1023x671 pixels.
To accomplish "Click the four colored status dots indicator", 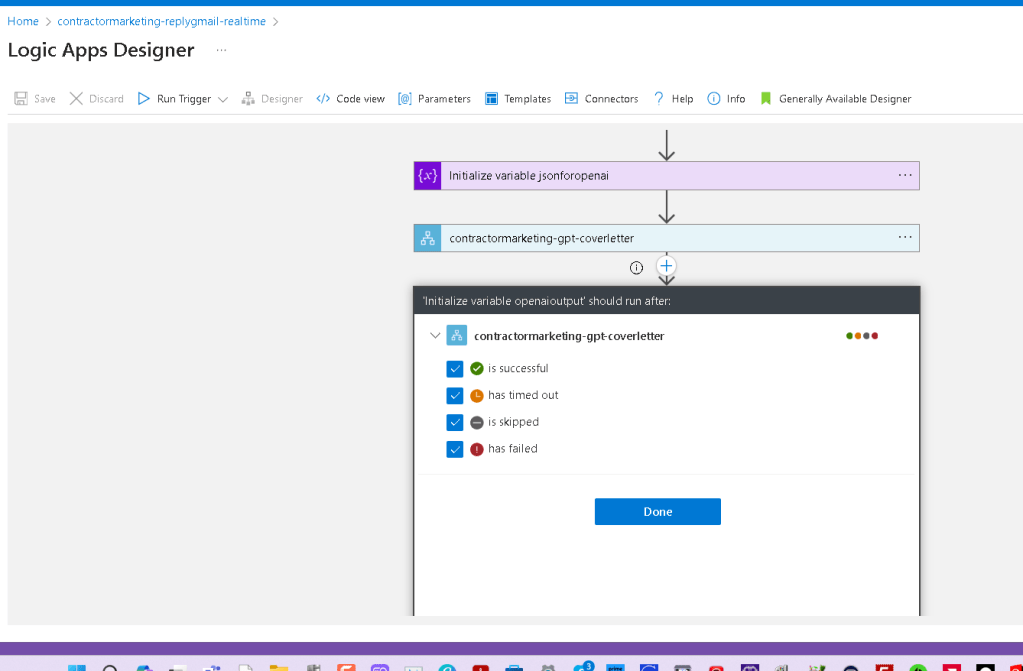I will pos(862,336).
